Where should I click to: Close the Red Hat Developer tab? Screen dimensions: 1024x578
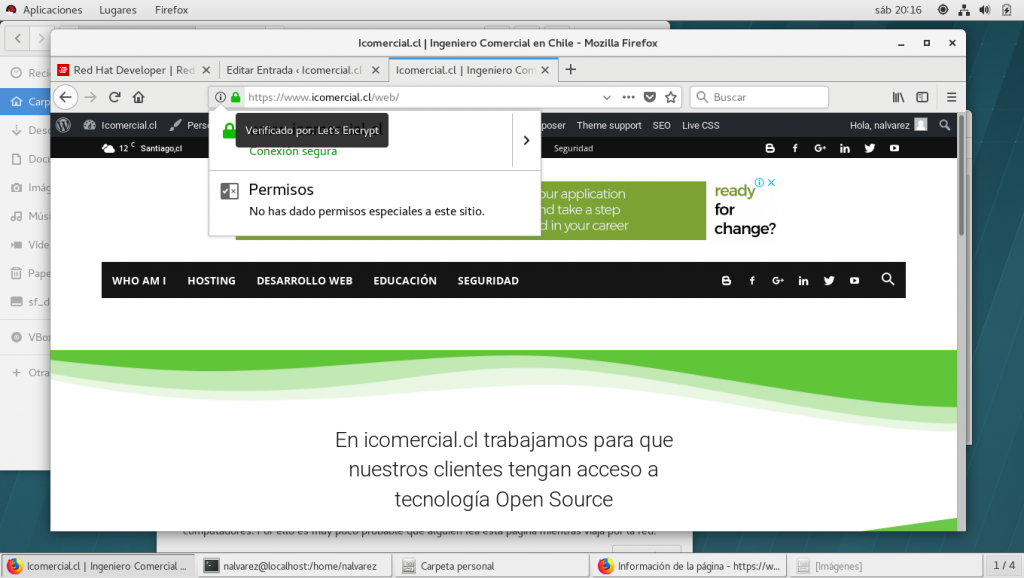point(206,70)
